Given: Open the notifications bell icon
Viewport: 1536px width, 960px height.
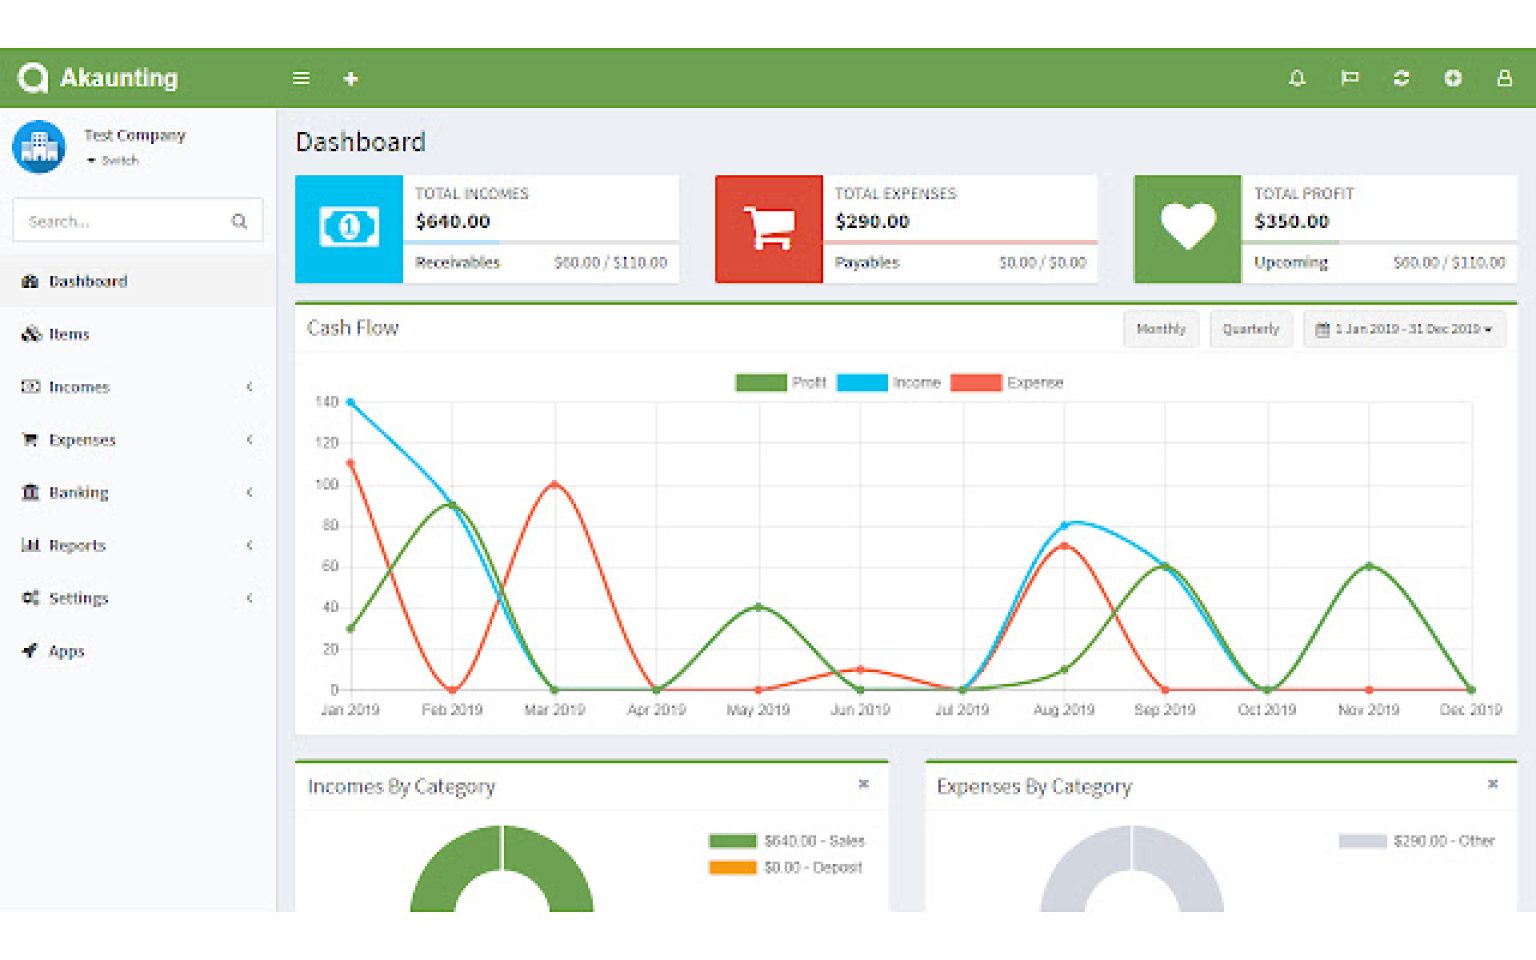Looking at the screenshot, I should pyautogui.click(x=1297, y=78).
